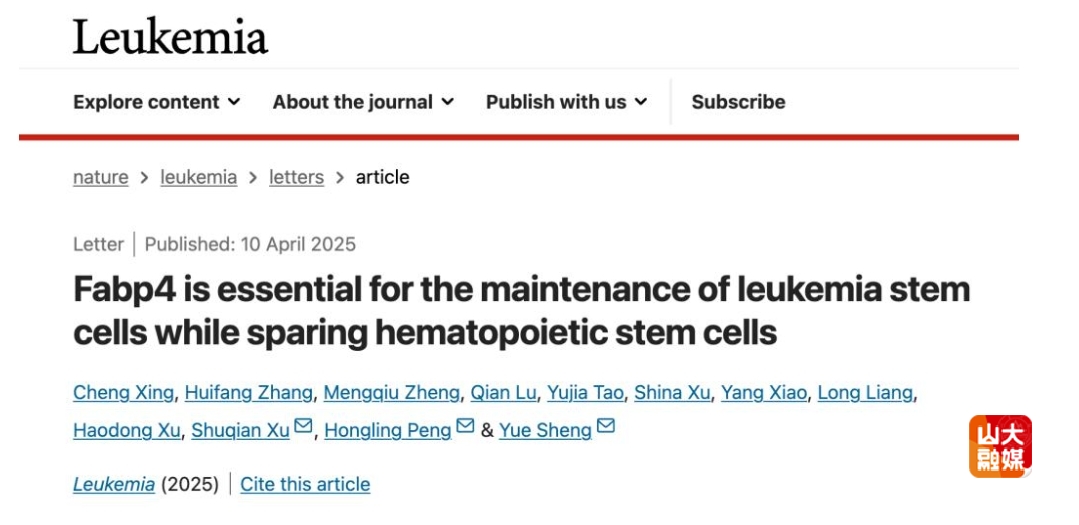Click the orange watermark logo badge
The height and width of the screenshot is (525, 1079).
click(1000, 446)
